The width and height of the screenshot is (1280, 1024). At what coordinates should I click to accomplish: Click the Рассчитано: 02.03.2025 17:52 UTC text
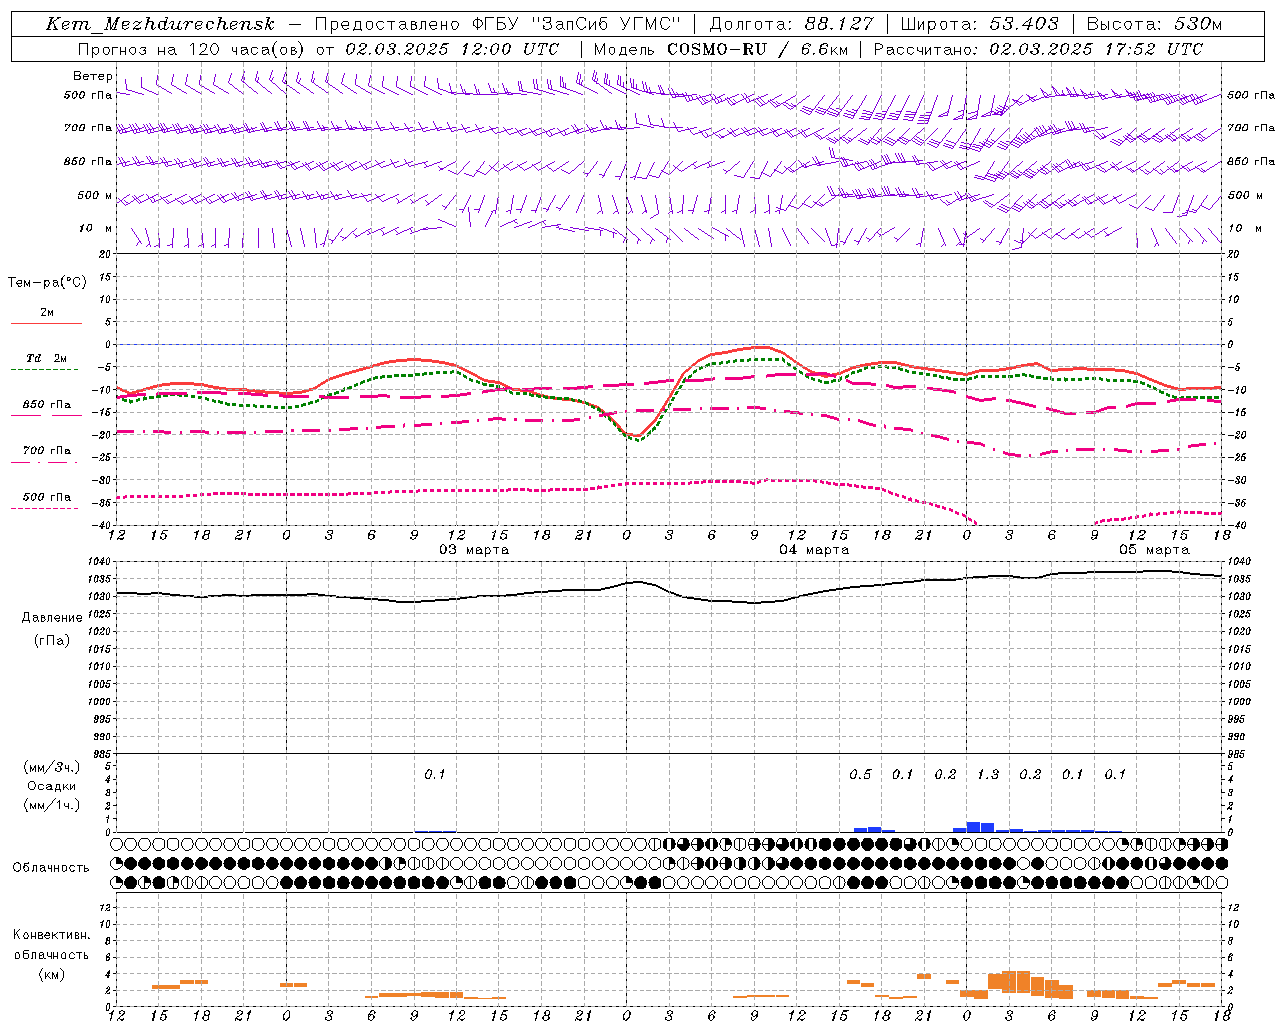point(1038,49)
